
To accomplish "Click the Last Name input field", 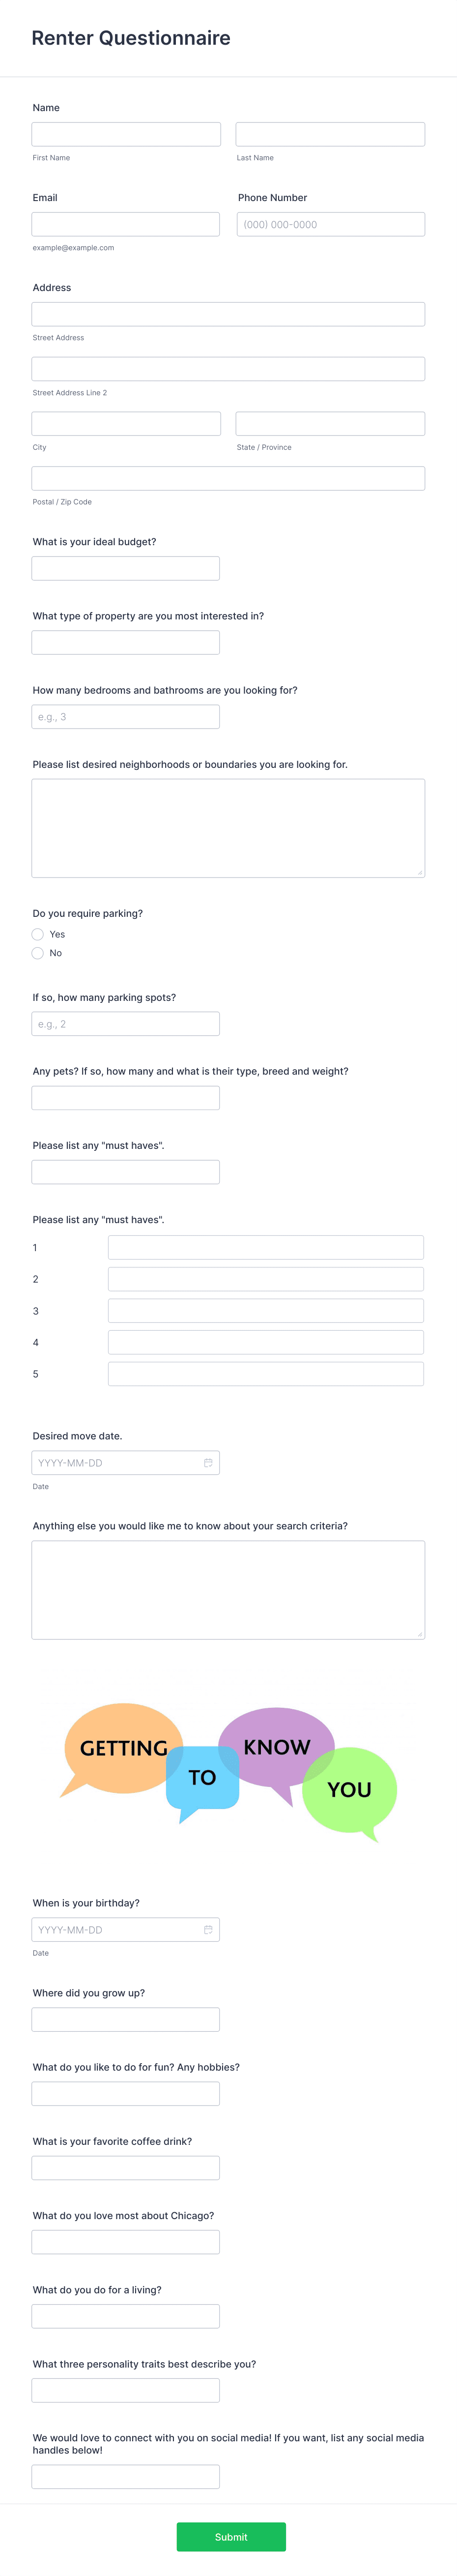I will (330, 133).
